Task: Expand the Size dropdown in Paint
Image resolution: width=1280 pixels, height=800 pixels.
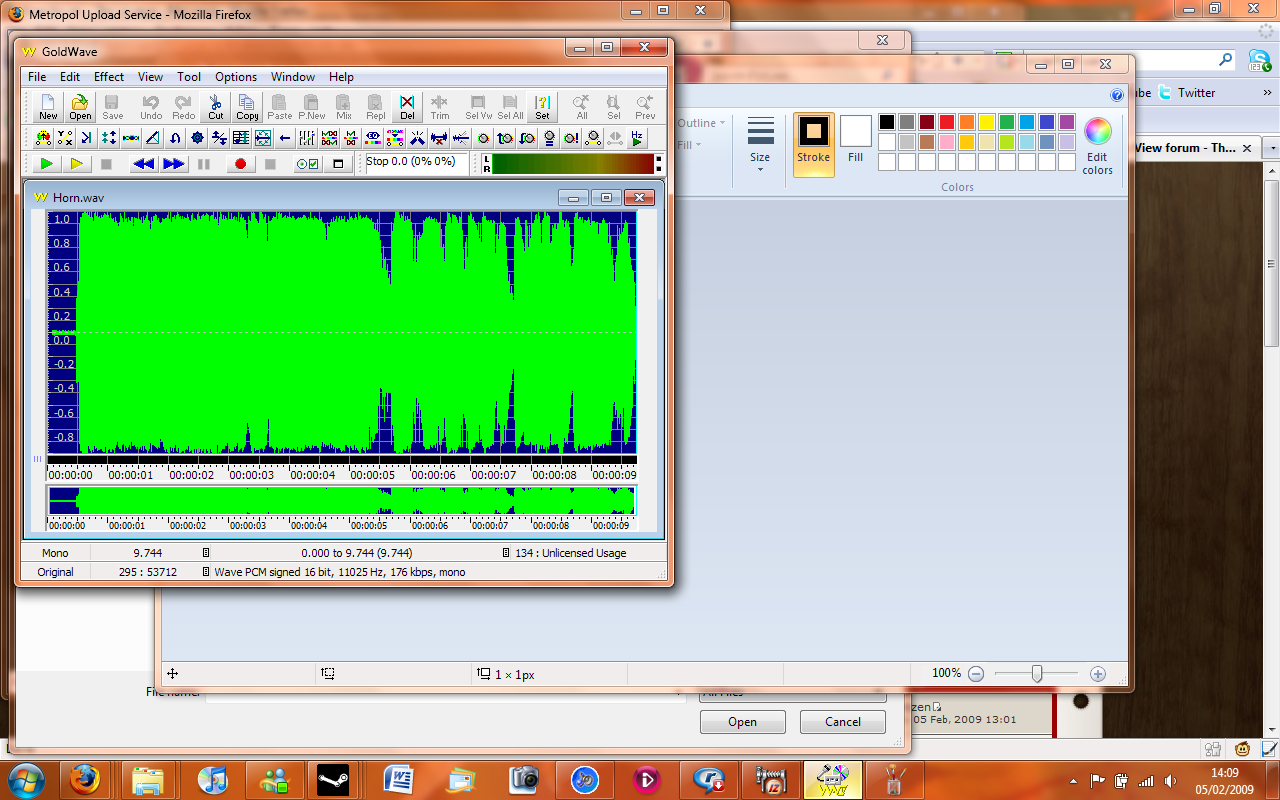Action: click(x=760, y=145)
